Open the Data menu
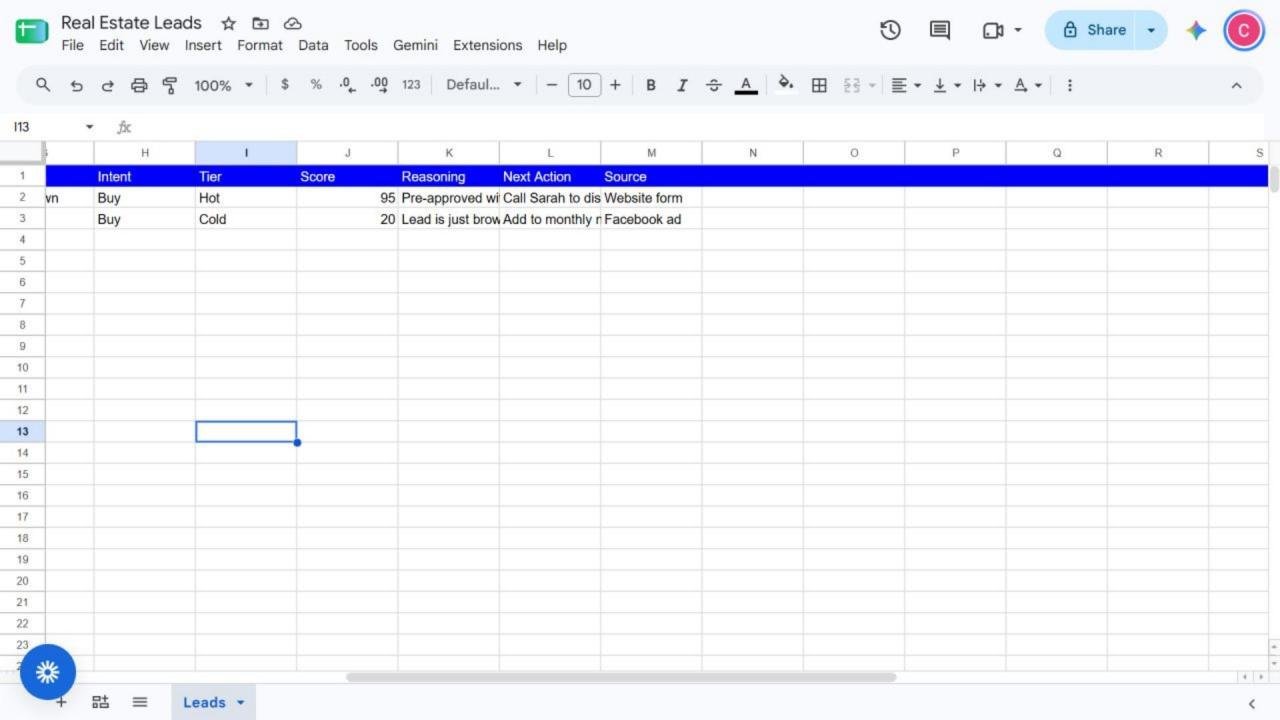The image size is (1280, 720). pyautogui.click(x=313, y=45)
